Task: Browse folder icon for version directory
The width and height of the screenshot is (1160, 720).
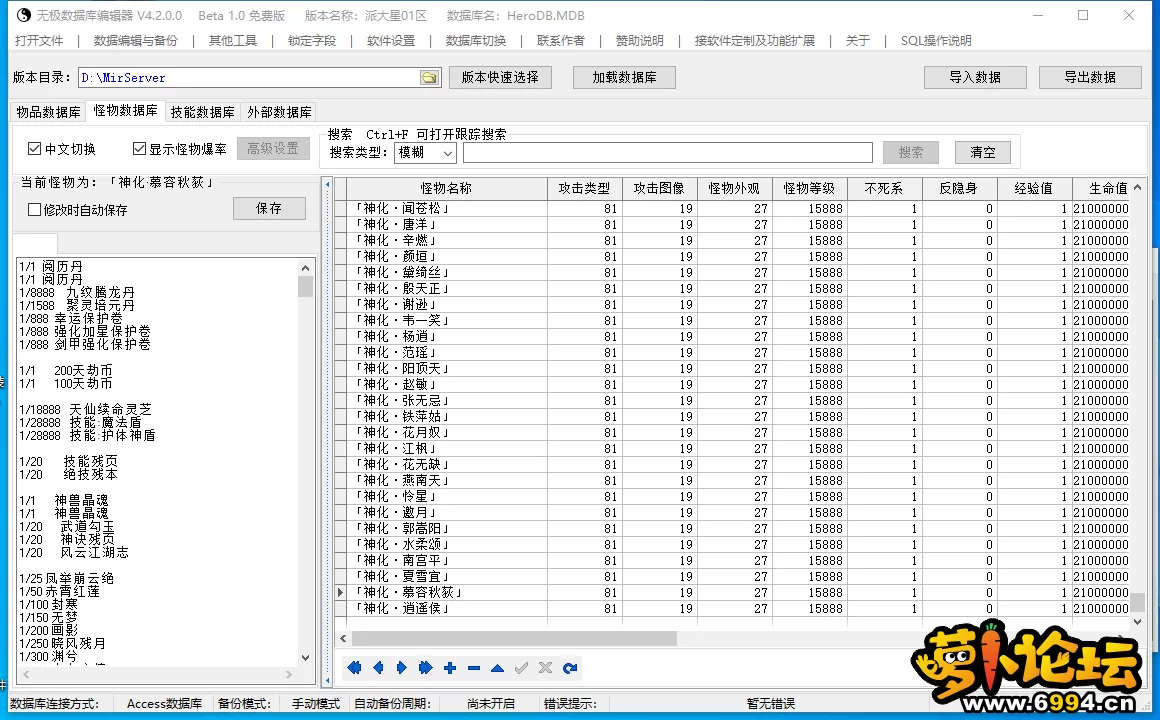Action: coord(429,77)
